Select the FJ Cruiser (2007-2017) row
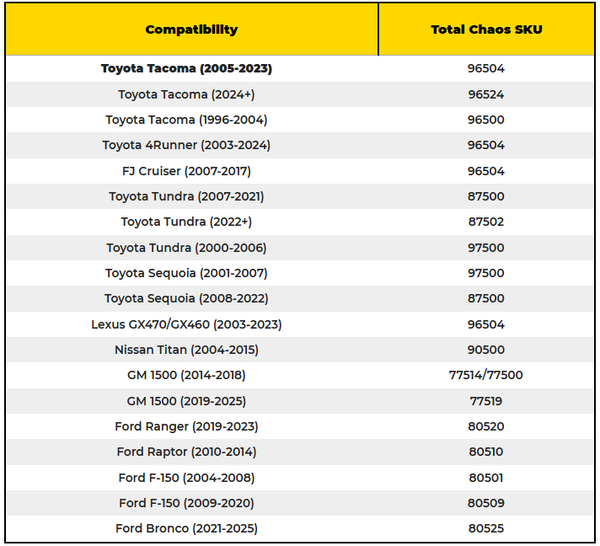This screenshot has height=546, width=600. tap(186, 171)
